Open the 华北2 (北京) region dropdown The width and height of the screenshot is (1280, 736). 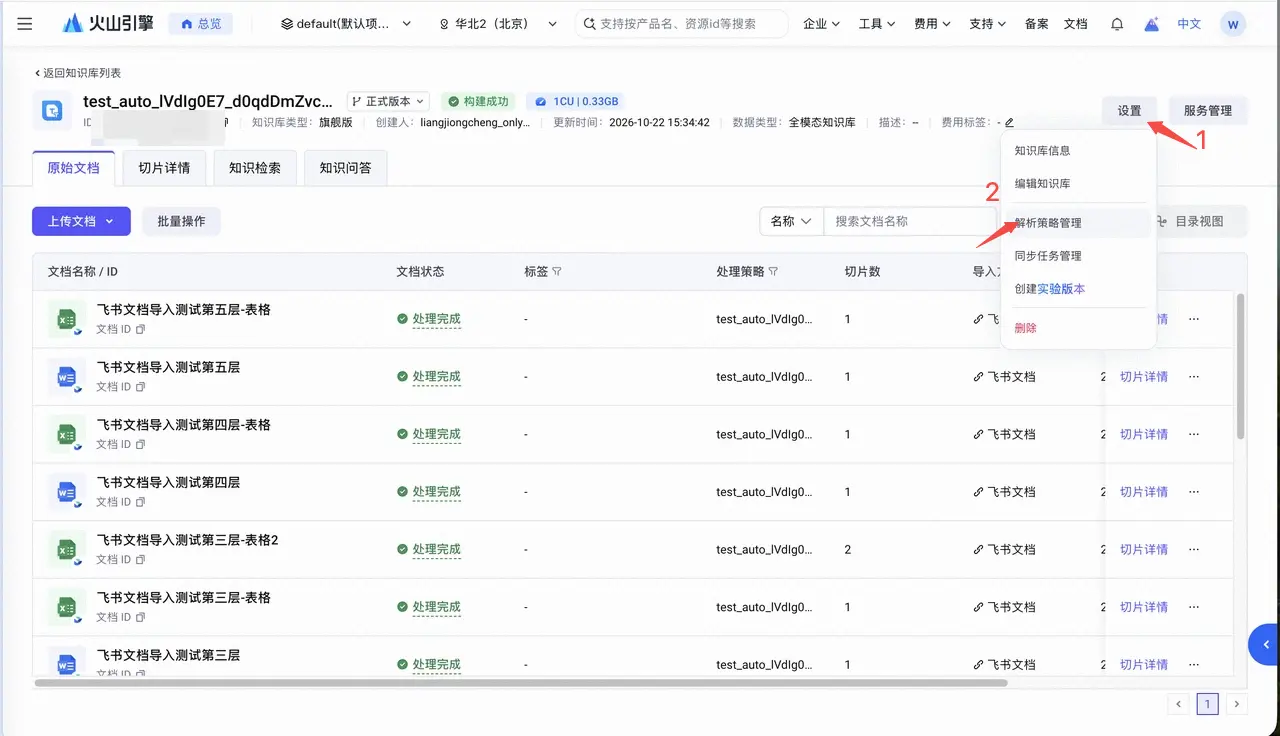tap(498, 24)
